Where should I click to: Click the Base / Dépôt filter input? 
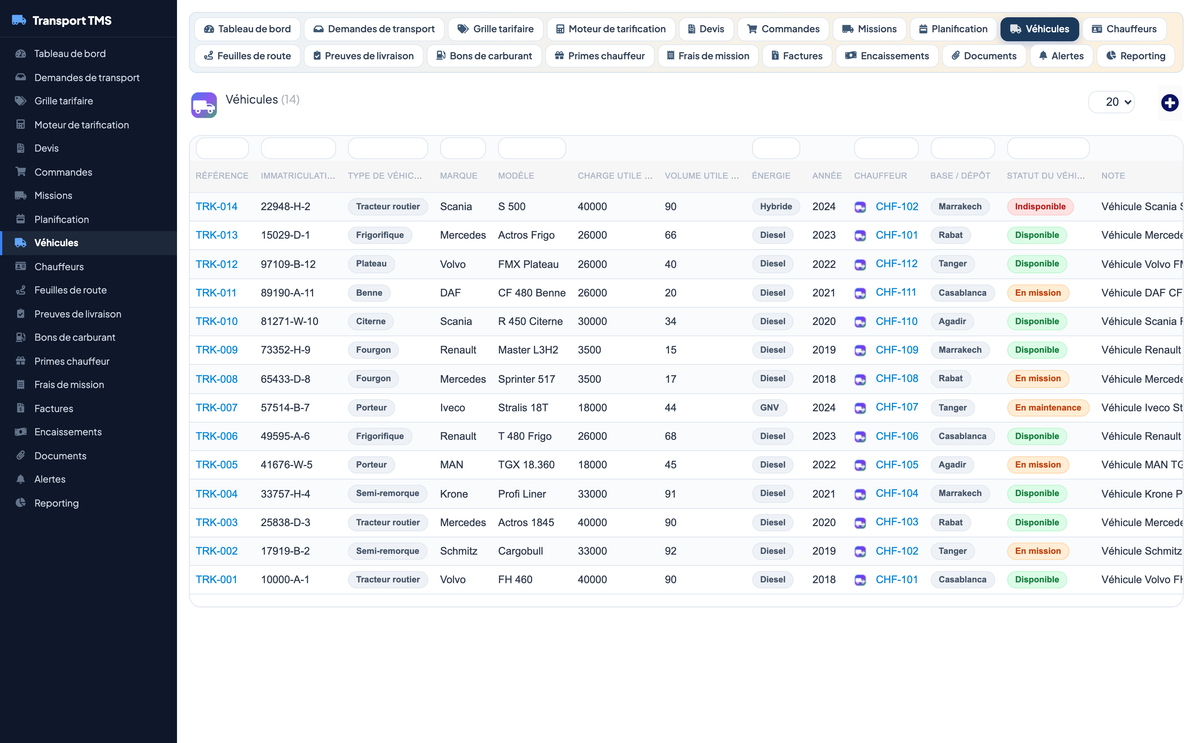963,149
